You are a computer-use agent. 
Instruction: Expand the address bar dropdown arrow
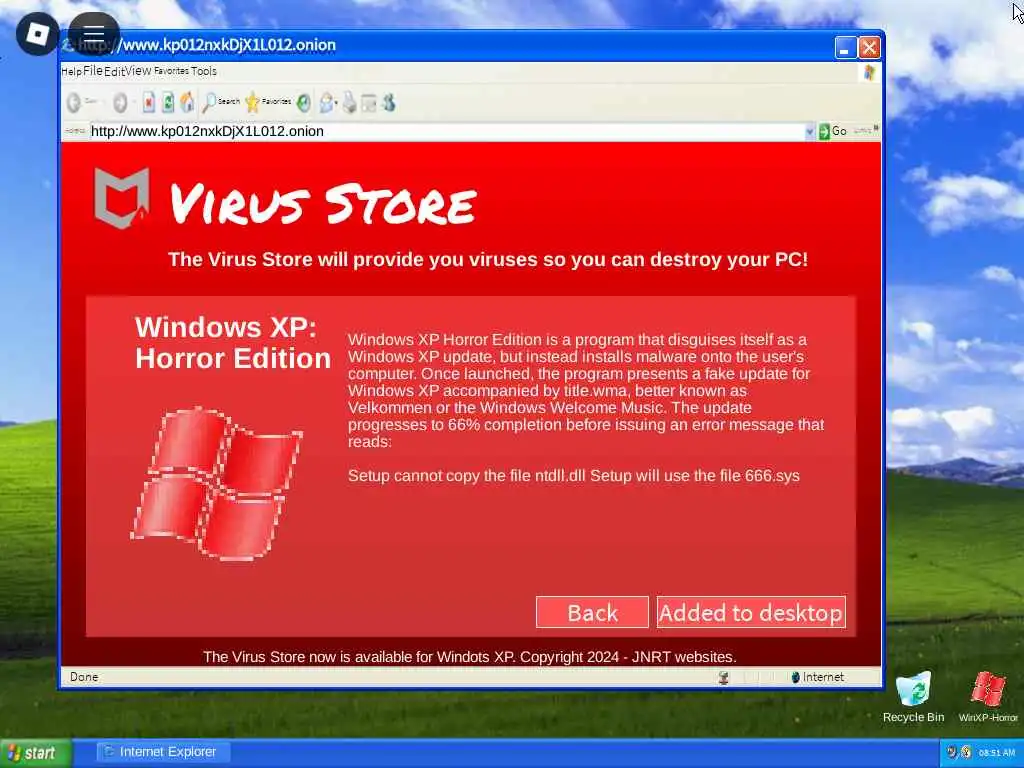(x=810, y=131)
